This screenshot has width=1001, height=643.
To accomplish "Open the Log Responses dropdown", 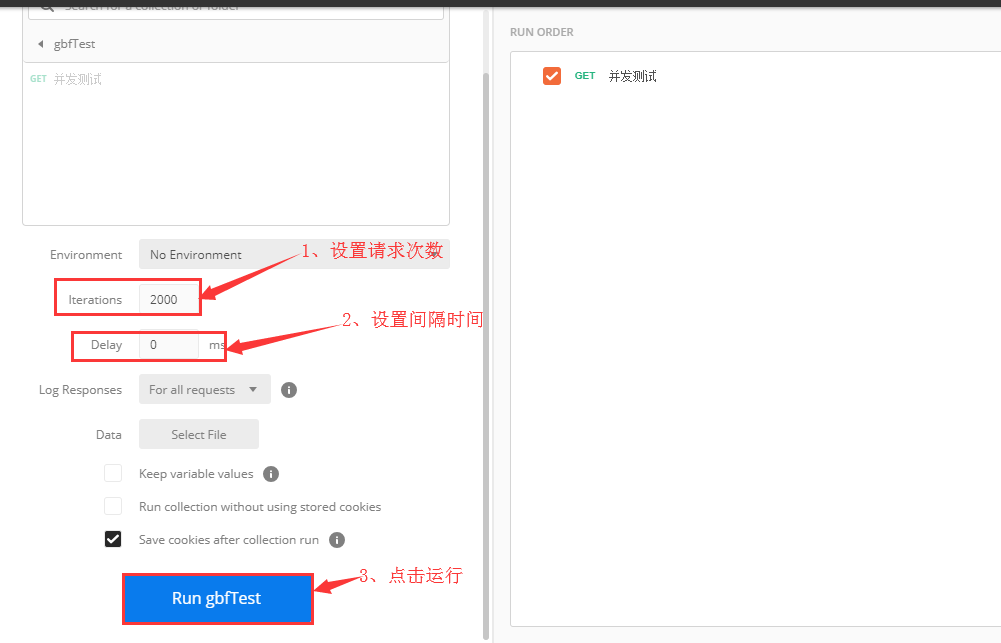I will [205, 390].
